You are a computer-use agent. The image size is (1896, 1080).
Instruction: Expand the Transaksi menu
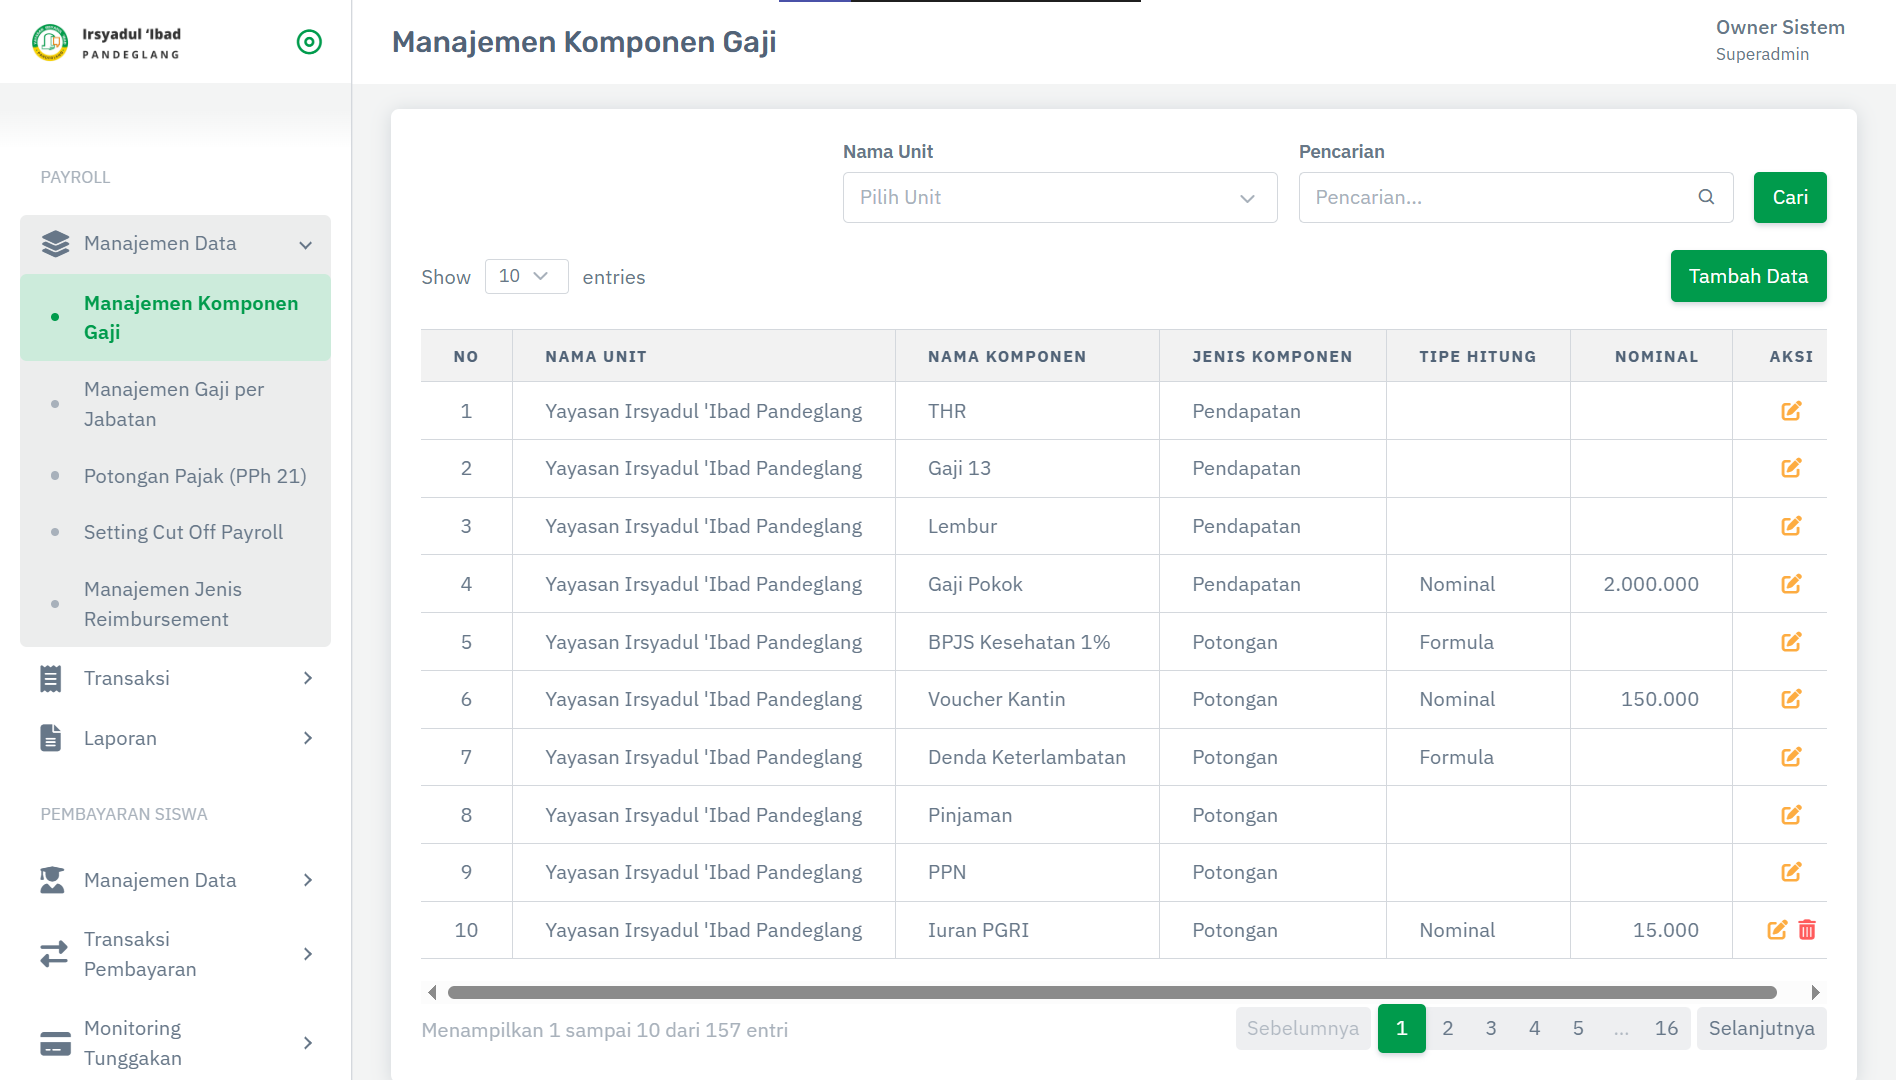pyautogui.click(x=176, y=678)
